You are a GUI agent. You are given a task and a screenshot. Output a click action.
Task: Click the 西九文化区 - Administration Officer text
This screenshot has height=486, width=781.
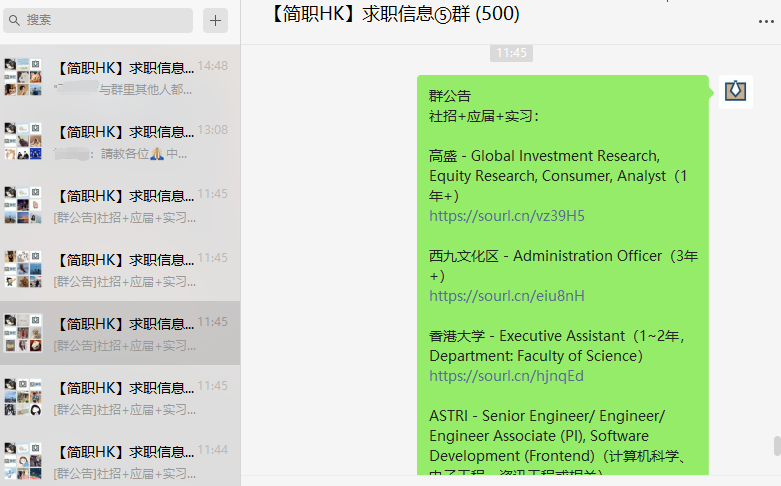pyautogui.click(x=545, y=256)
